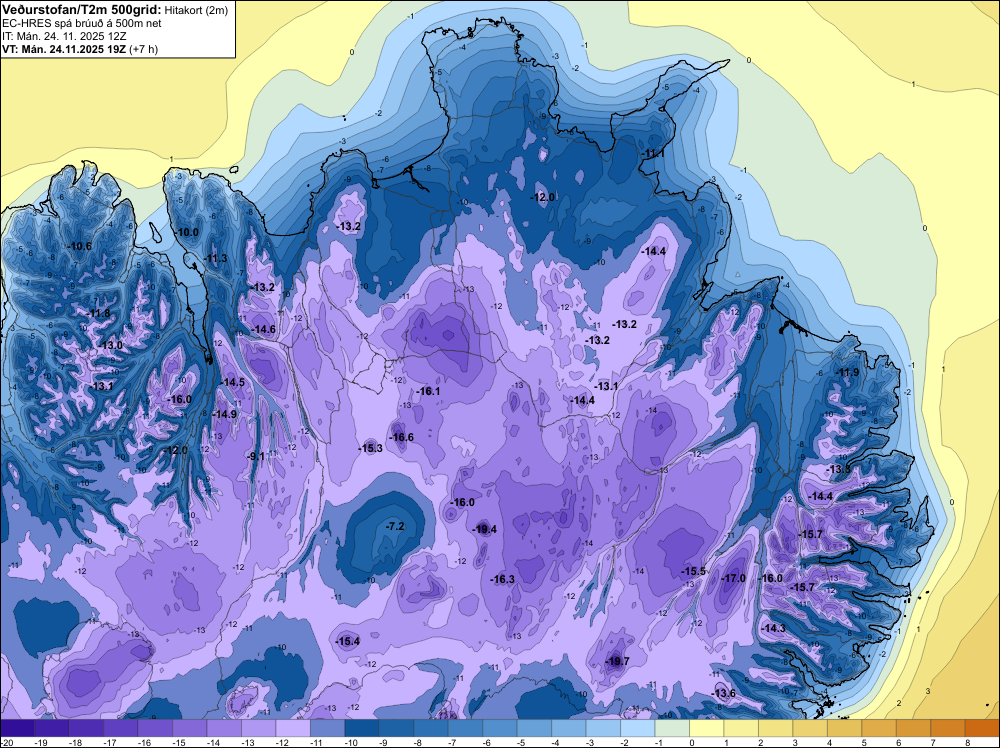Click the -19.4 temperature value on the map
The image size is (1000, 748).
click(485, 529)
